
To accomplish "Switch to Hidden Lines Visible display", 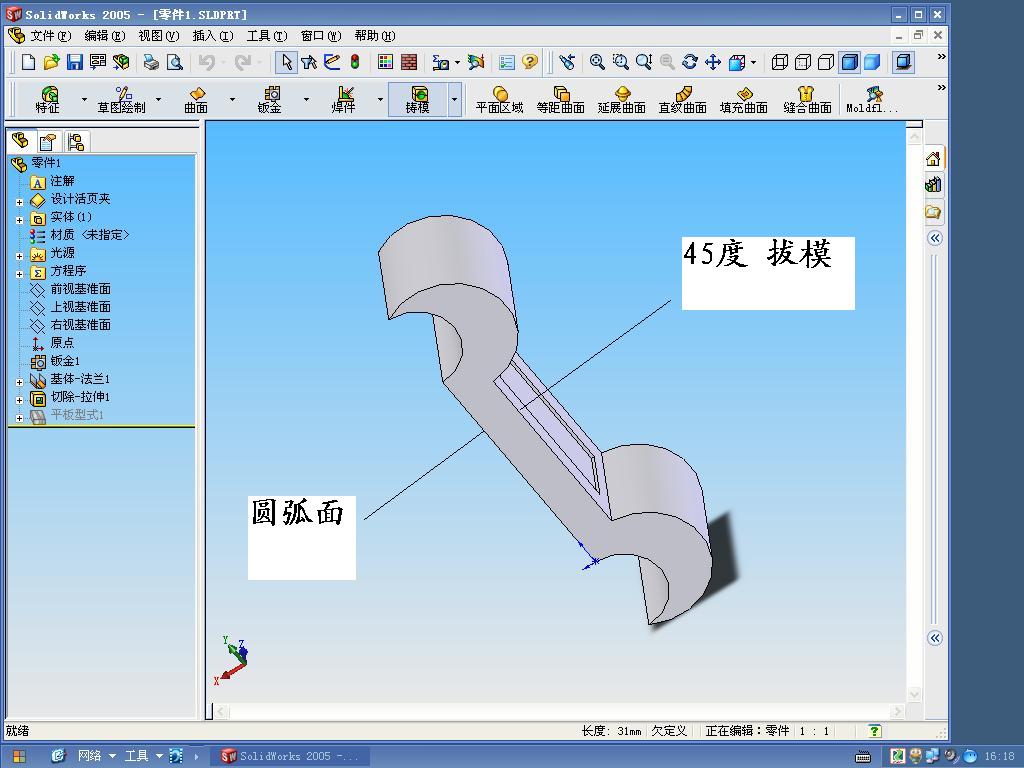I will (803, 62).
